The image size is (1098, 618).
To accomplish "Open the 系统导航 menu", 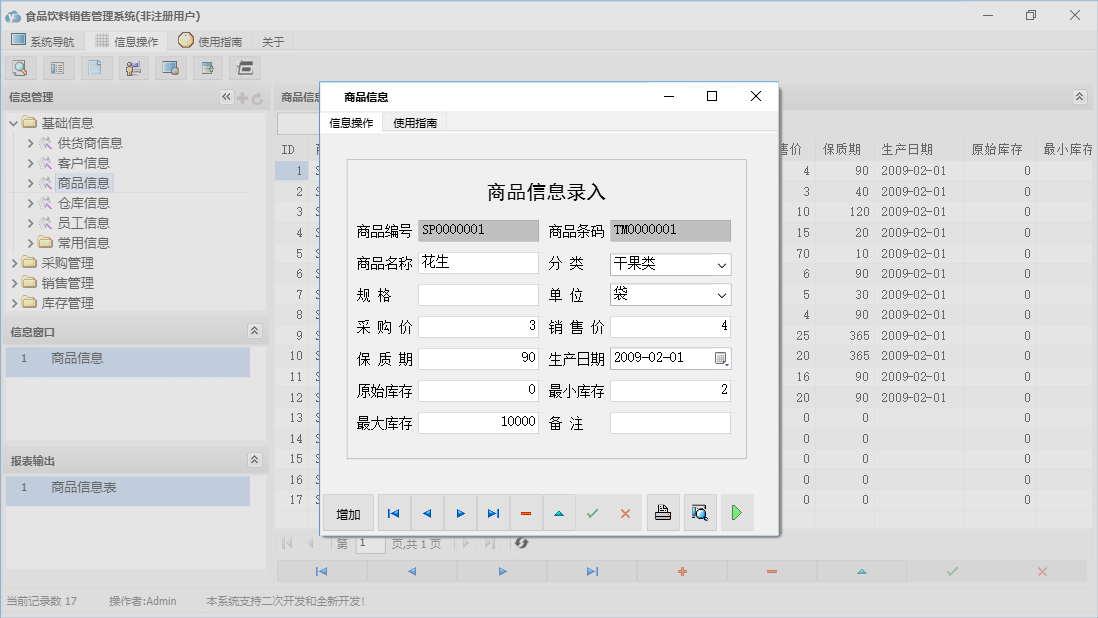I will coord(43,41).
